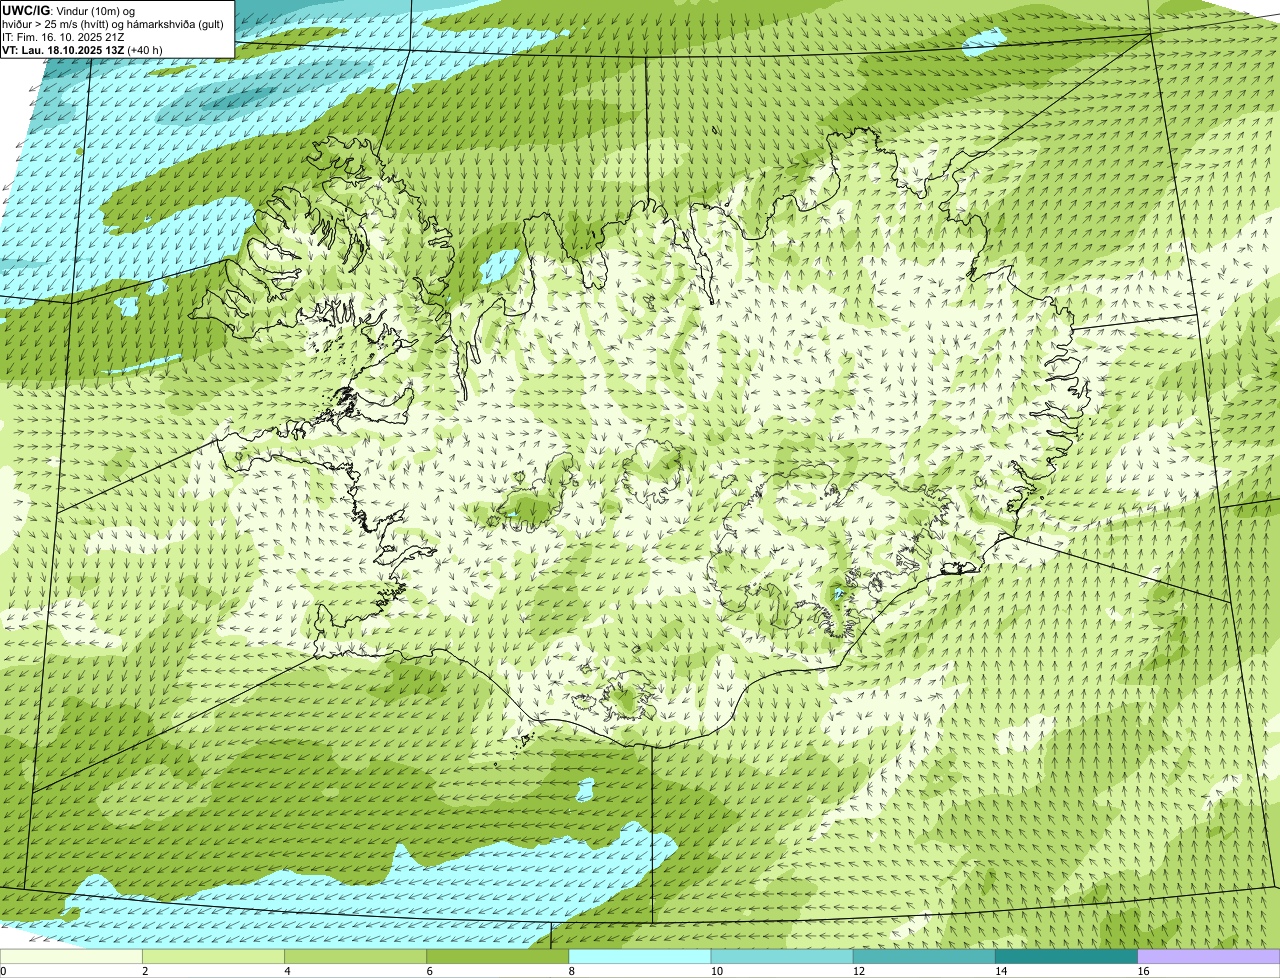The height and width of the screenshot is (978, 1280).
Task: Select the 4–6 m/s green legend swatch
Action: [x=356, y=956]
